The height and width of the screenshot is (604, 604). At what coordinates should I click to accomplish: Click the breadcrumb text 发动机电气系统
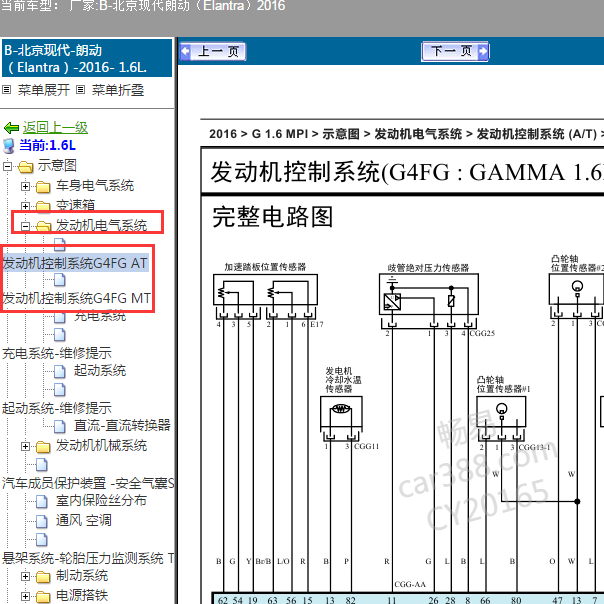point(418,134)
